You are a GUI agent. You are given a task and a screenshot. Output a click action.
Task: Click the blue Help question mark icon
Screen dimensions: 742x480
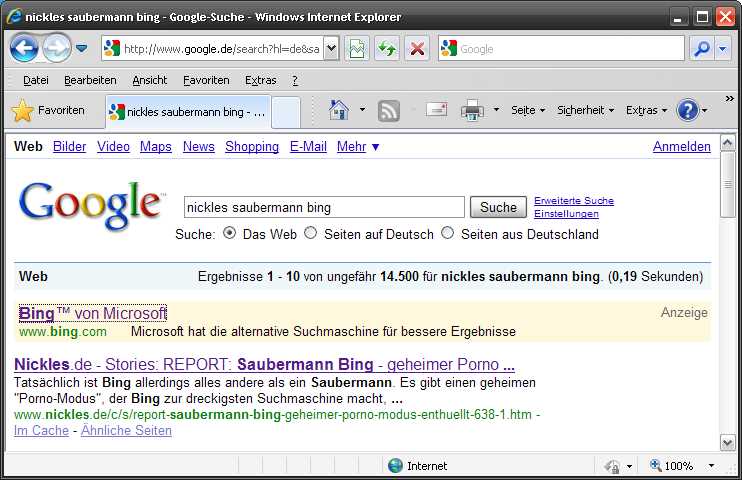click(688, 110)
